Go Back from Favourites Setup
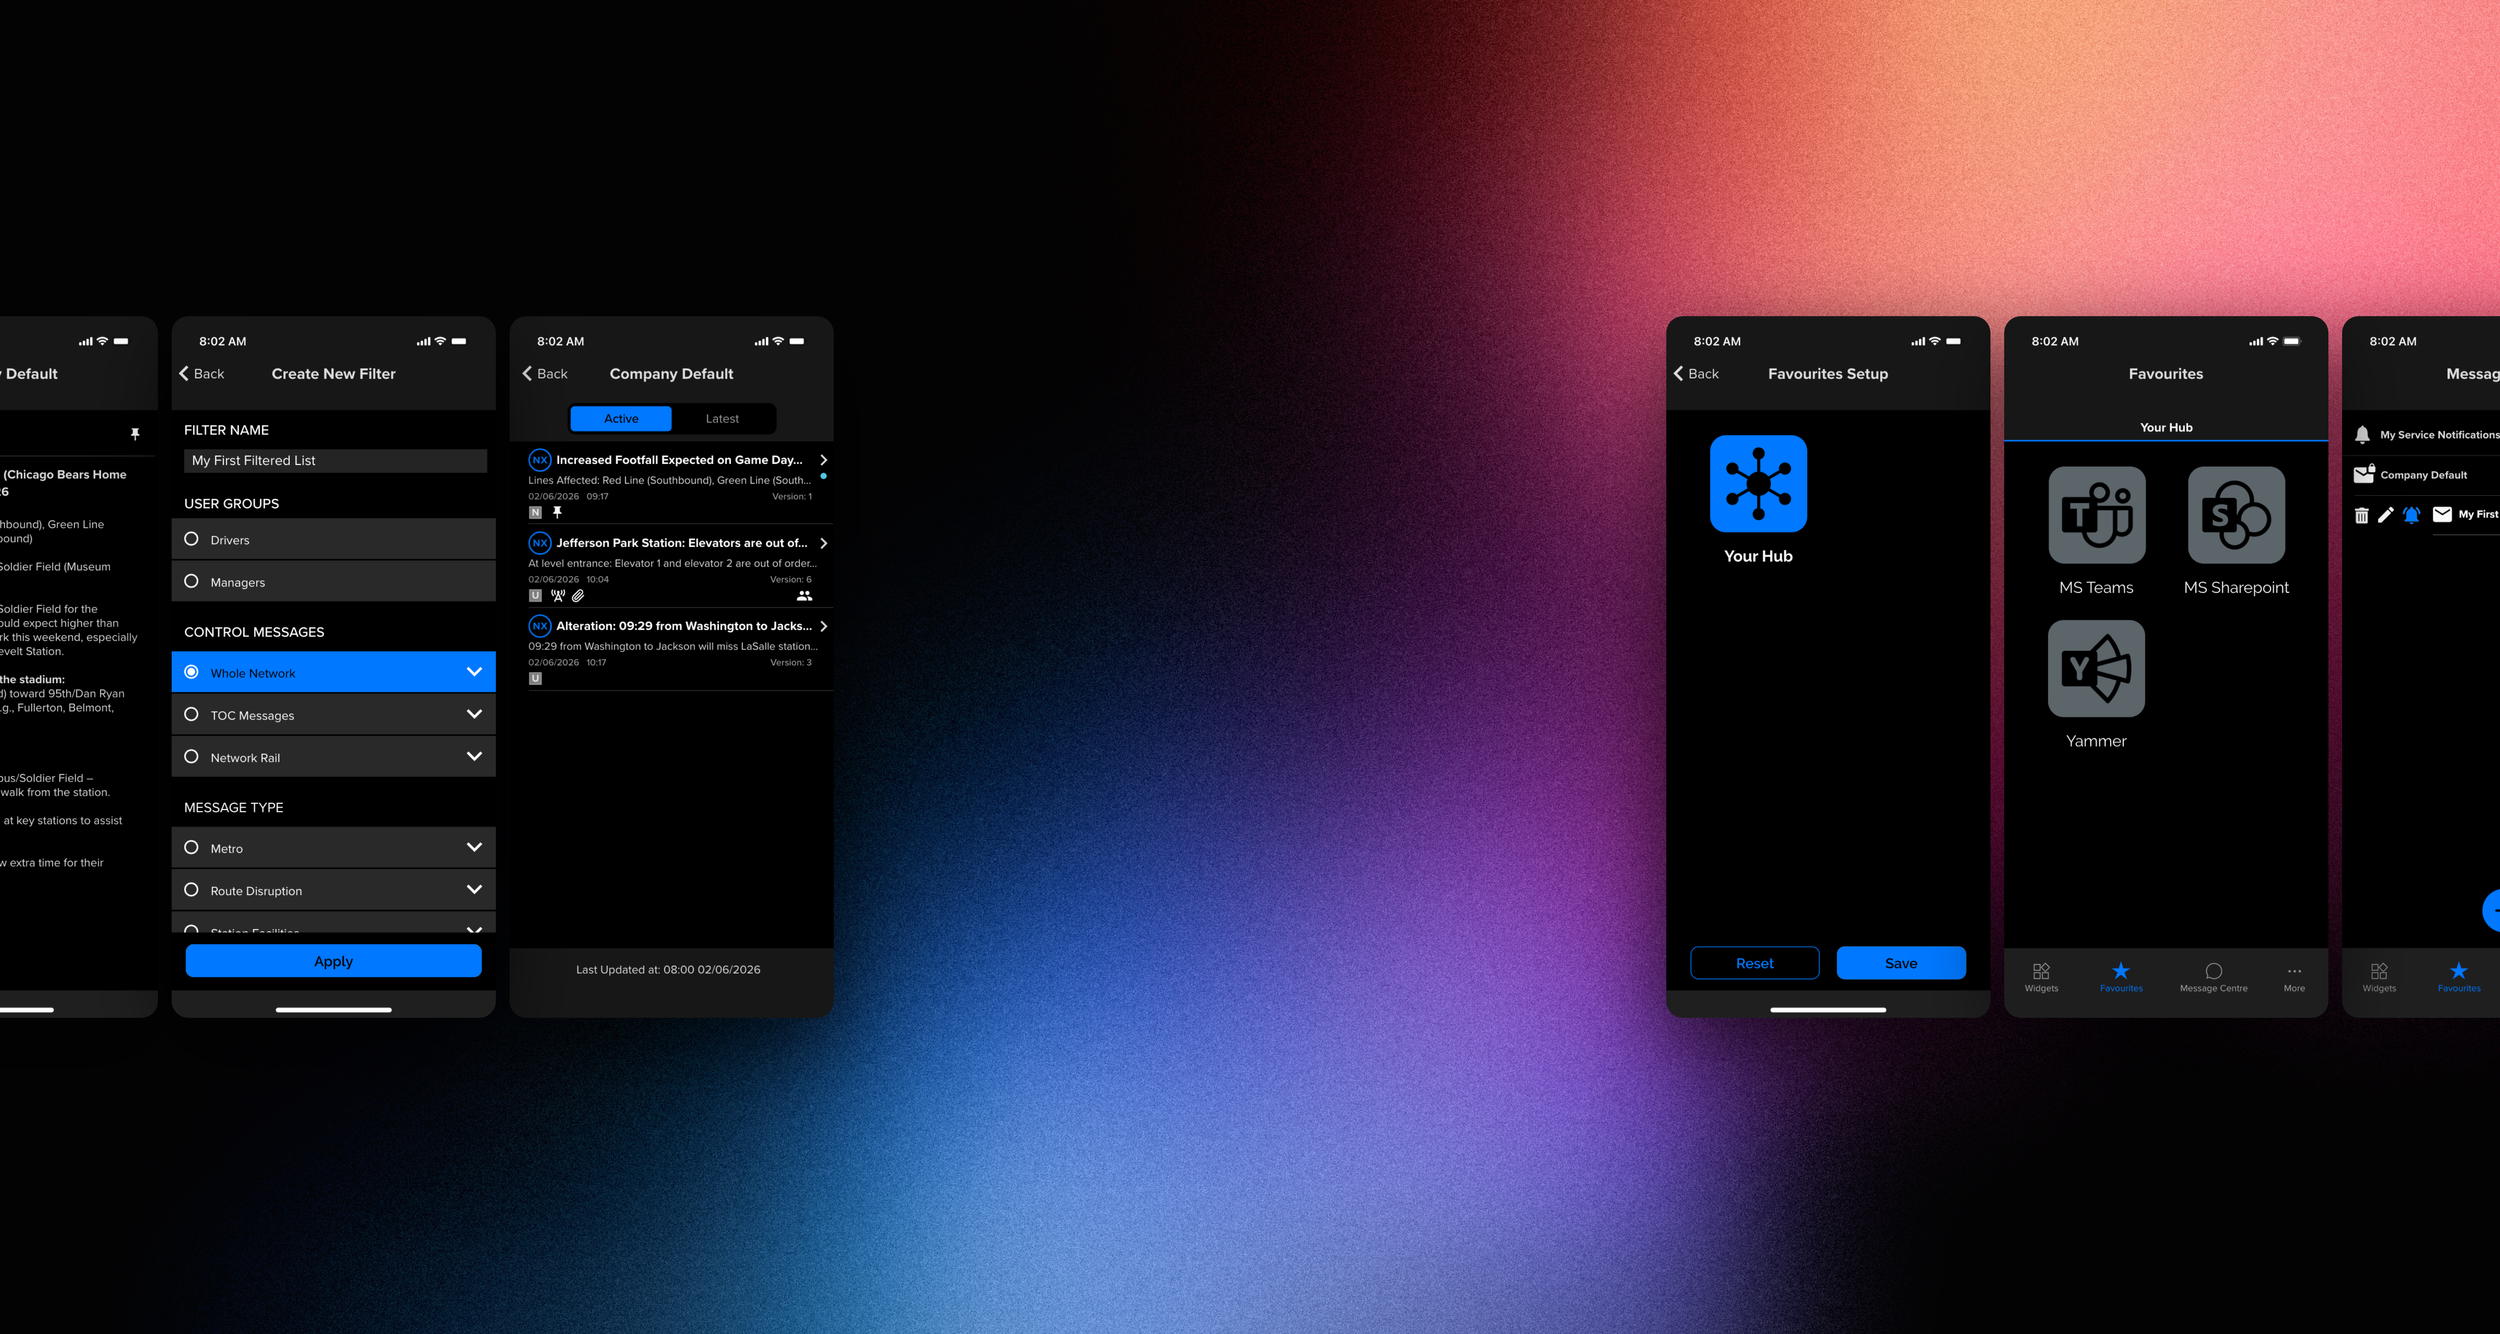2500x1334 pixels. click(x=1696, y=374)
